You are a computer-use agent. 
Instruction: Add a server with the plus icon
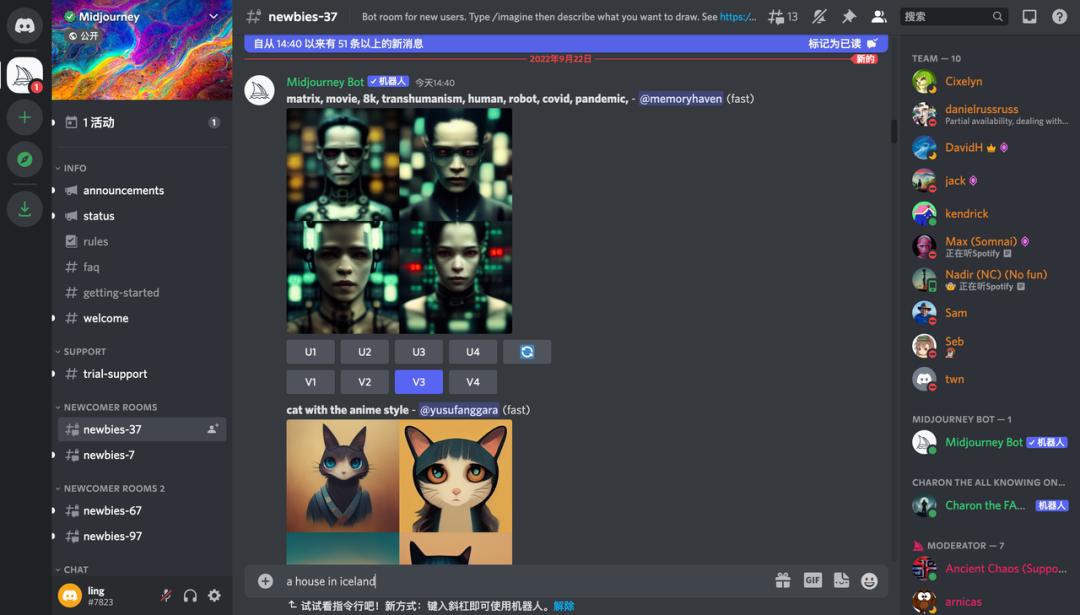pos(25,118)
